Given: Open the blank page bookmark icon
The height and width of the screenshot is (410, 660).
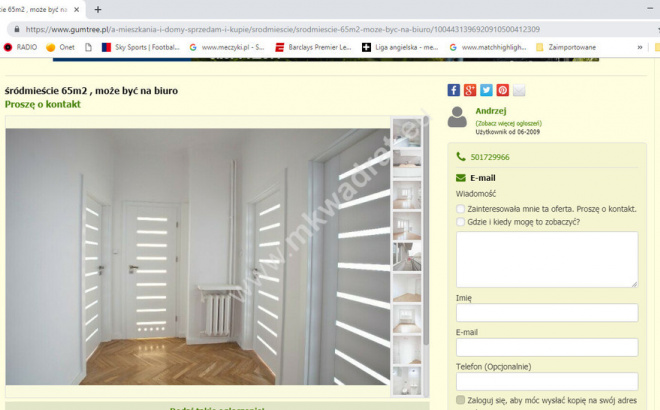Looking at the screenshot, I should (x=88, y=47).
